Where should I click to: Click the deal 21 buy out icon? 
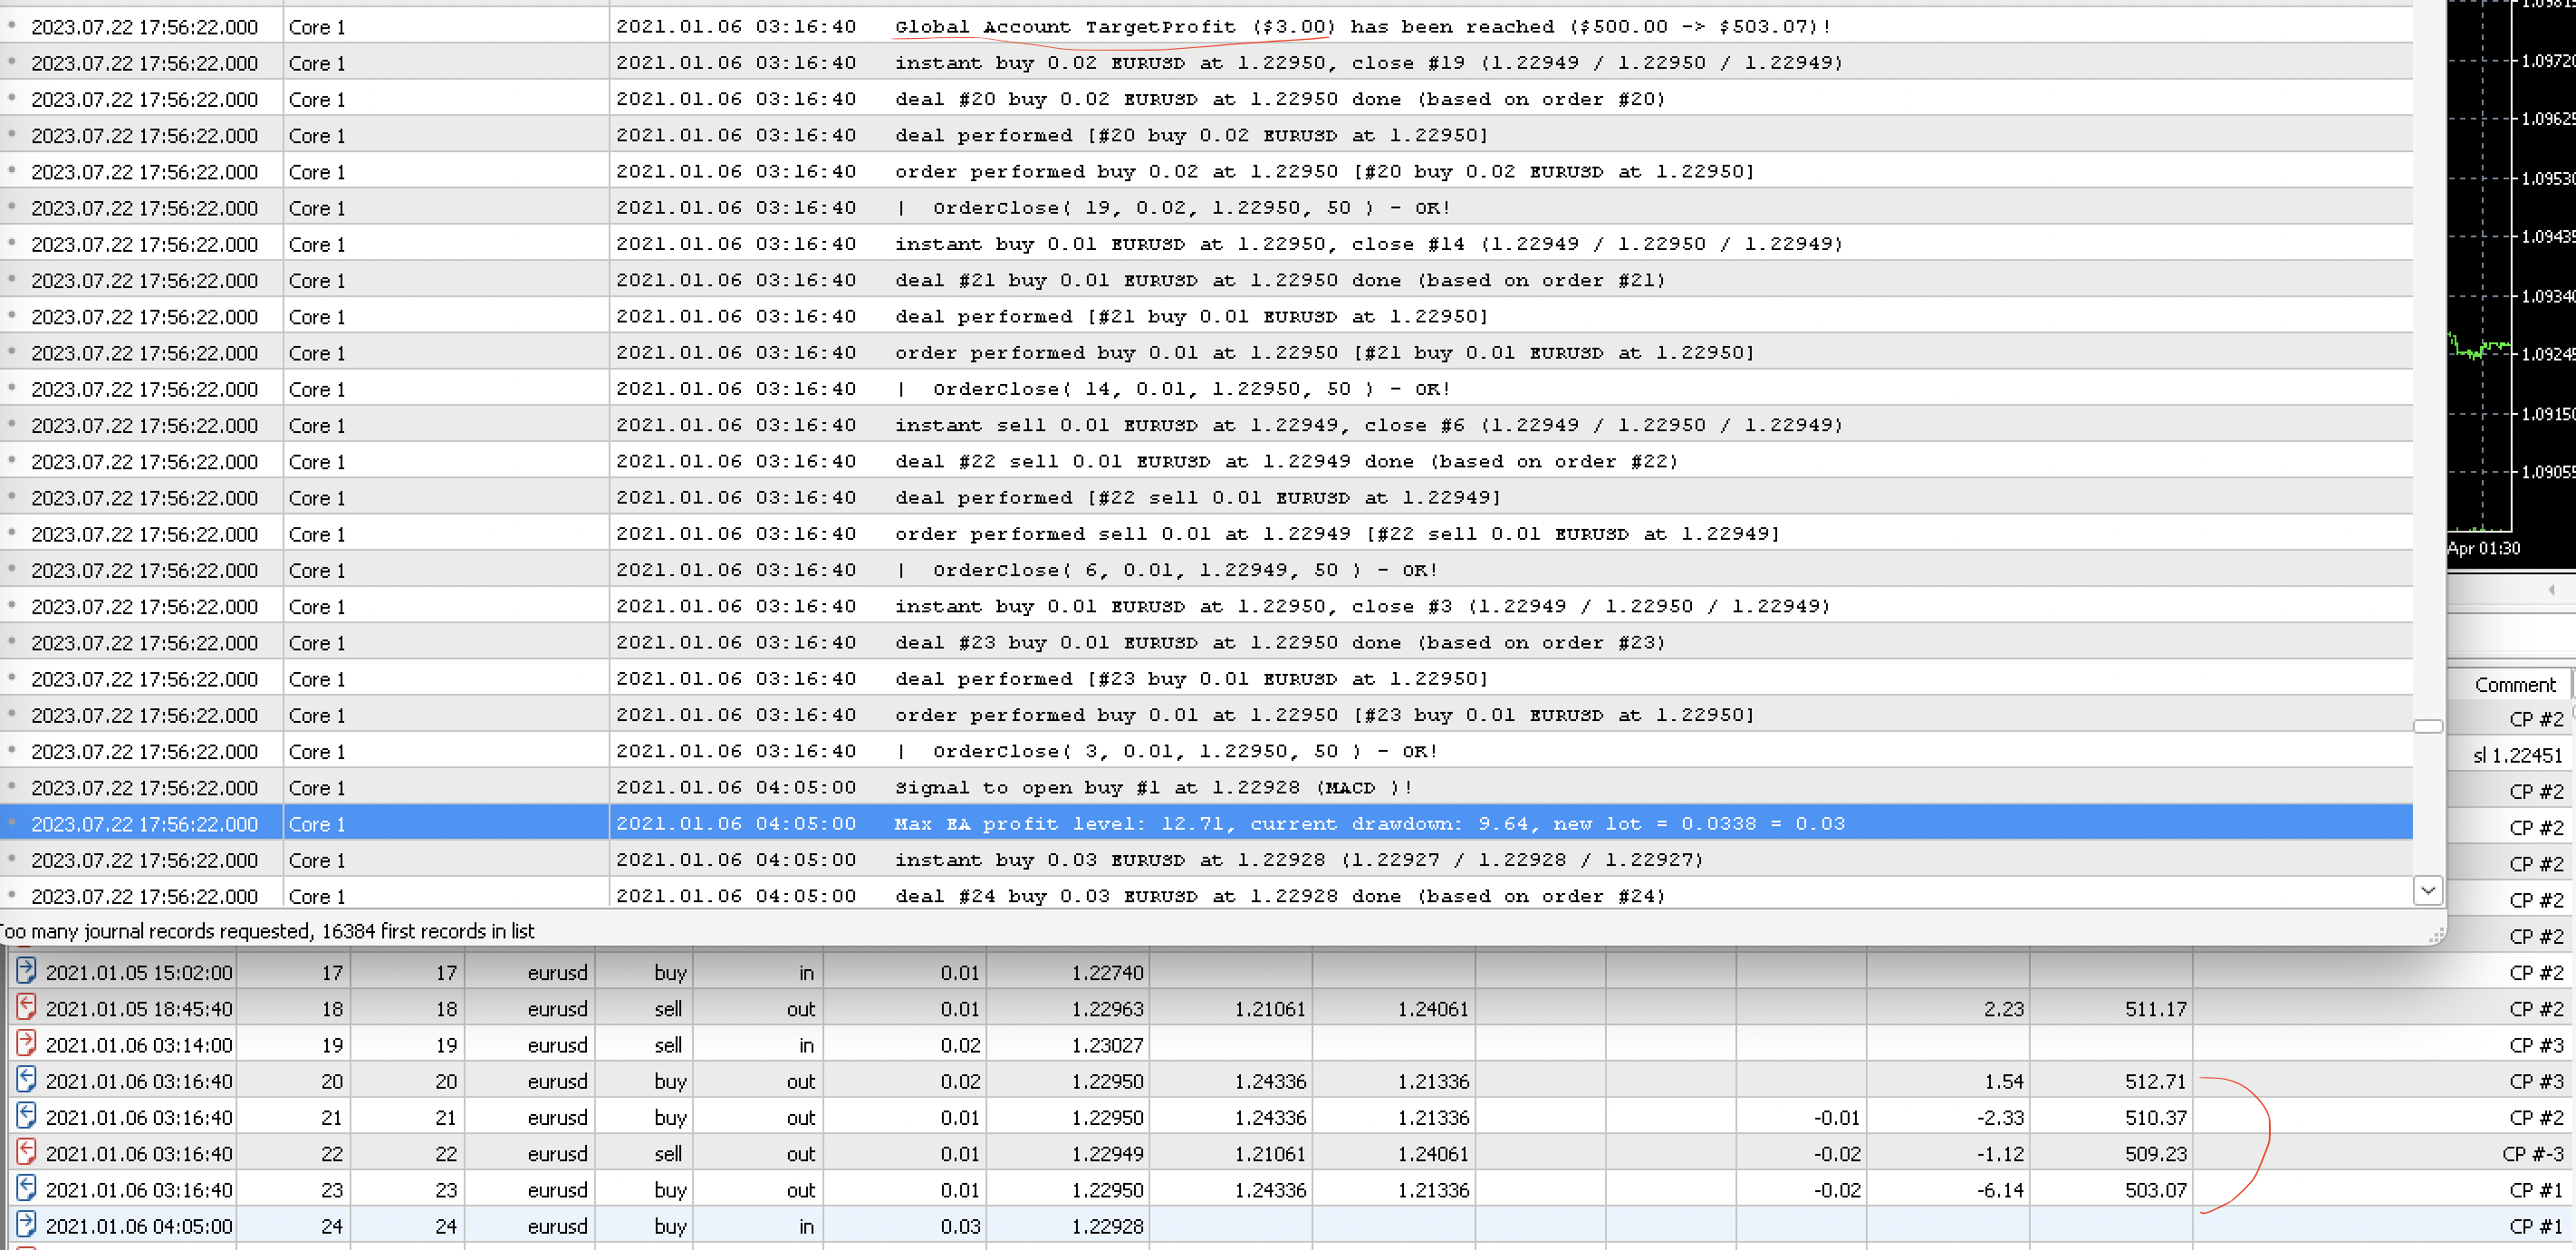click(26, 1116)
